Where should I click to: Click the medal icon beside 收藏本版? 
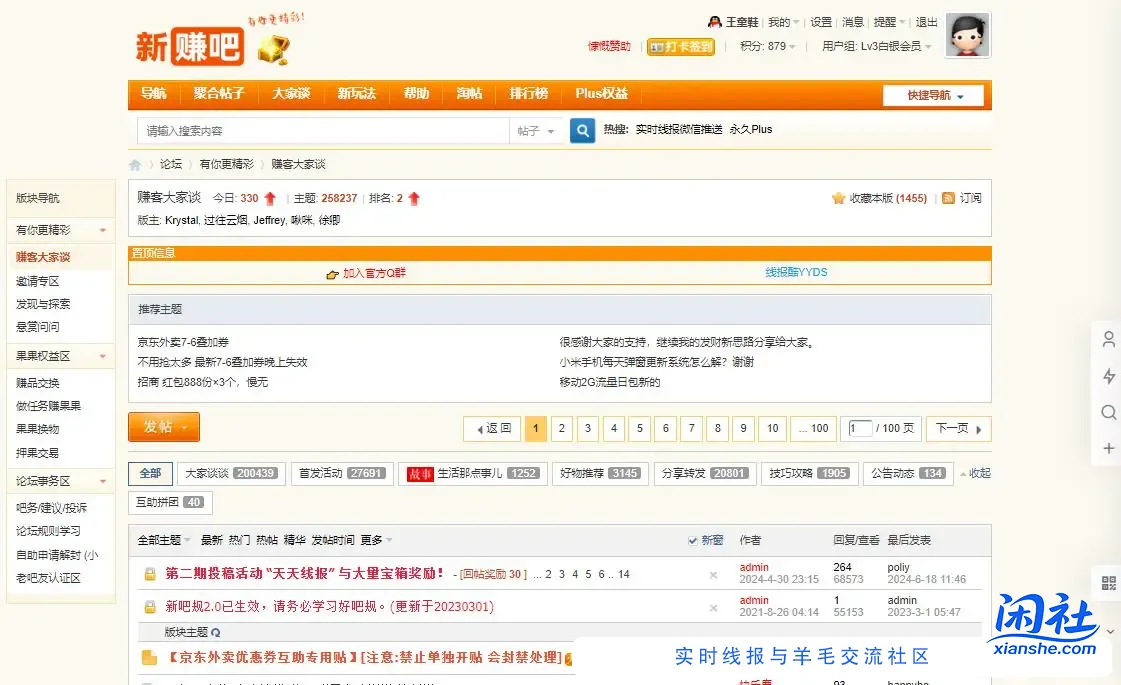[x=838, y=198]
